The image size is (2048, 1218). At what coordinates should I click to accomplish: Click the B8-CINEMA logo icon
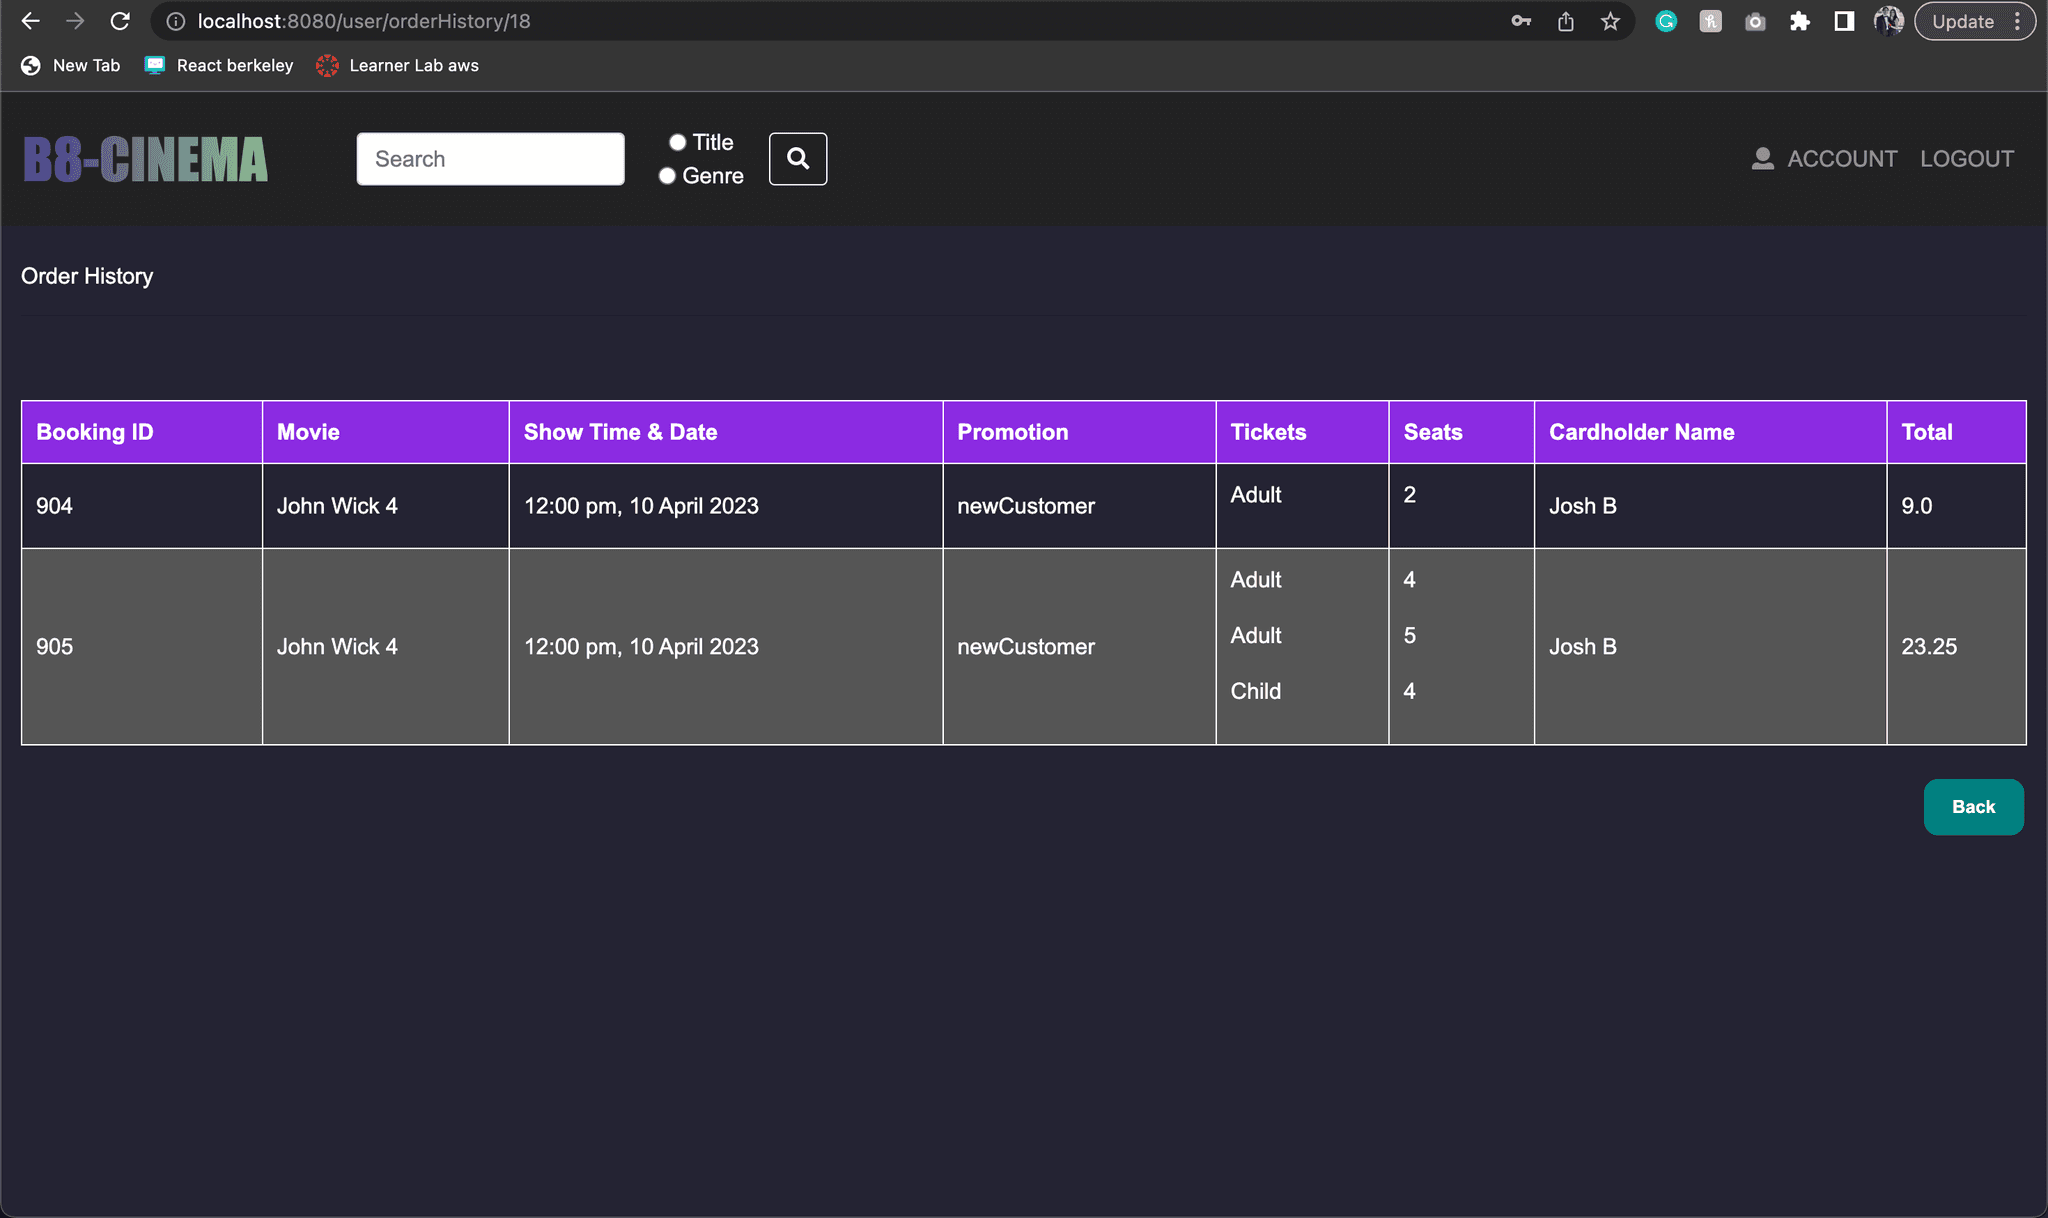pyautogui.click(x=148, y=158)
